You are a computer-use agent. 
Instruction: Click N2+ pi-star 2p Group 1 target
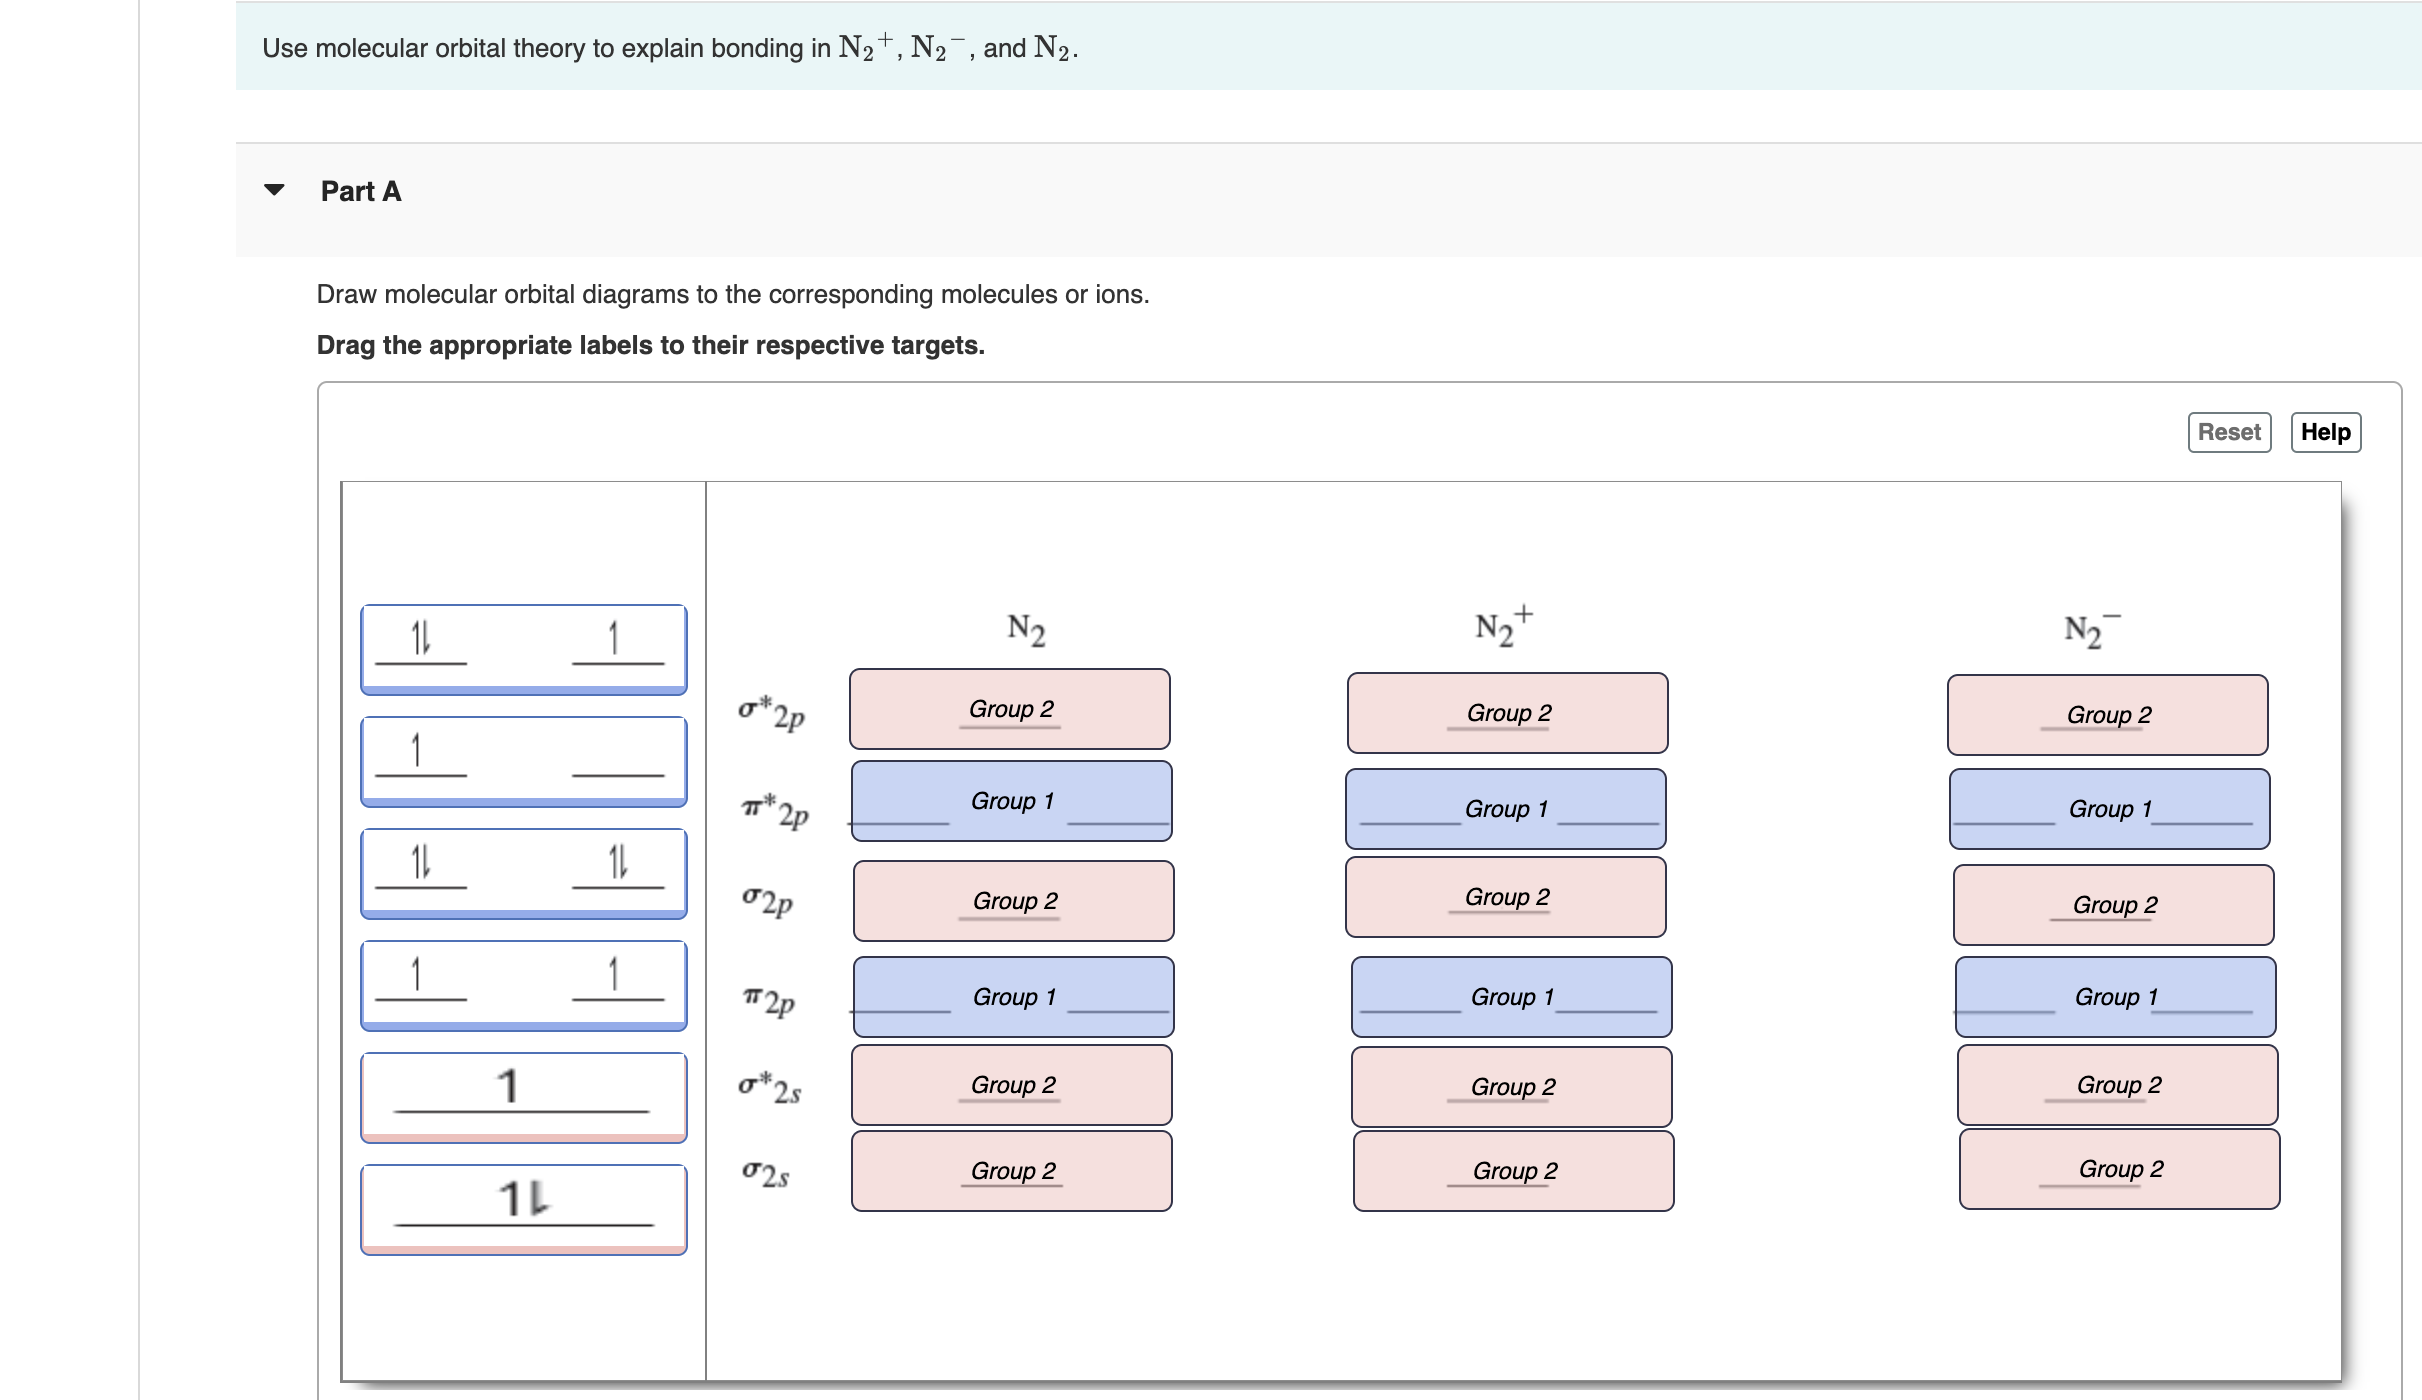[1505, 809]
